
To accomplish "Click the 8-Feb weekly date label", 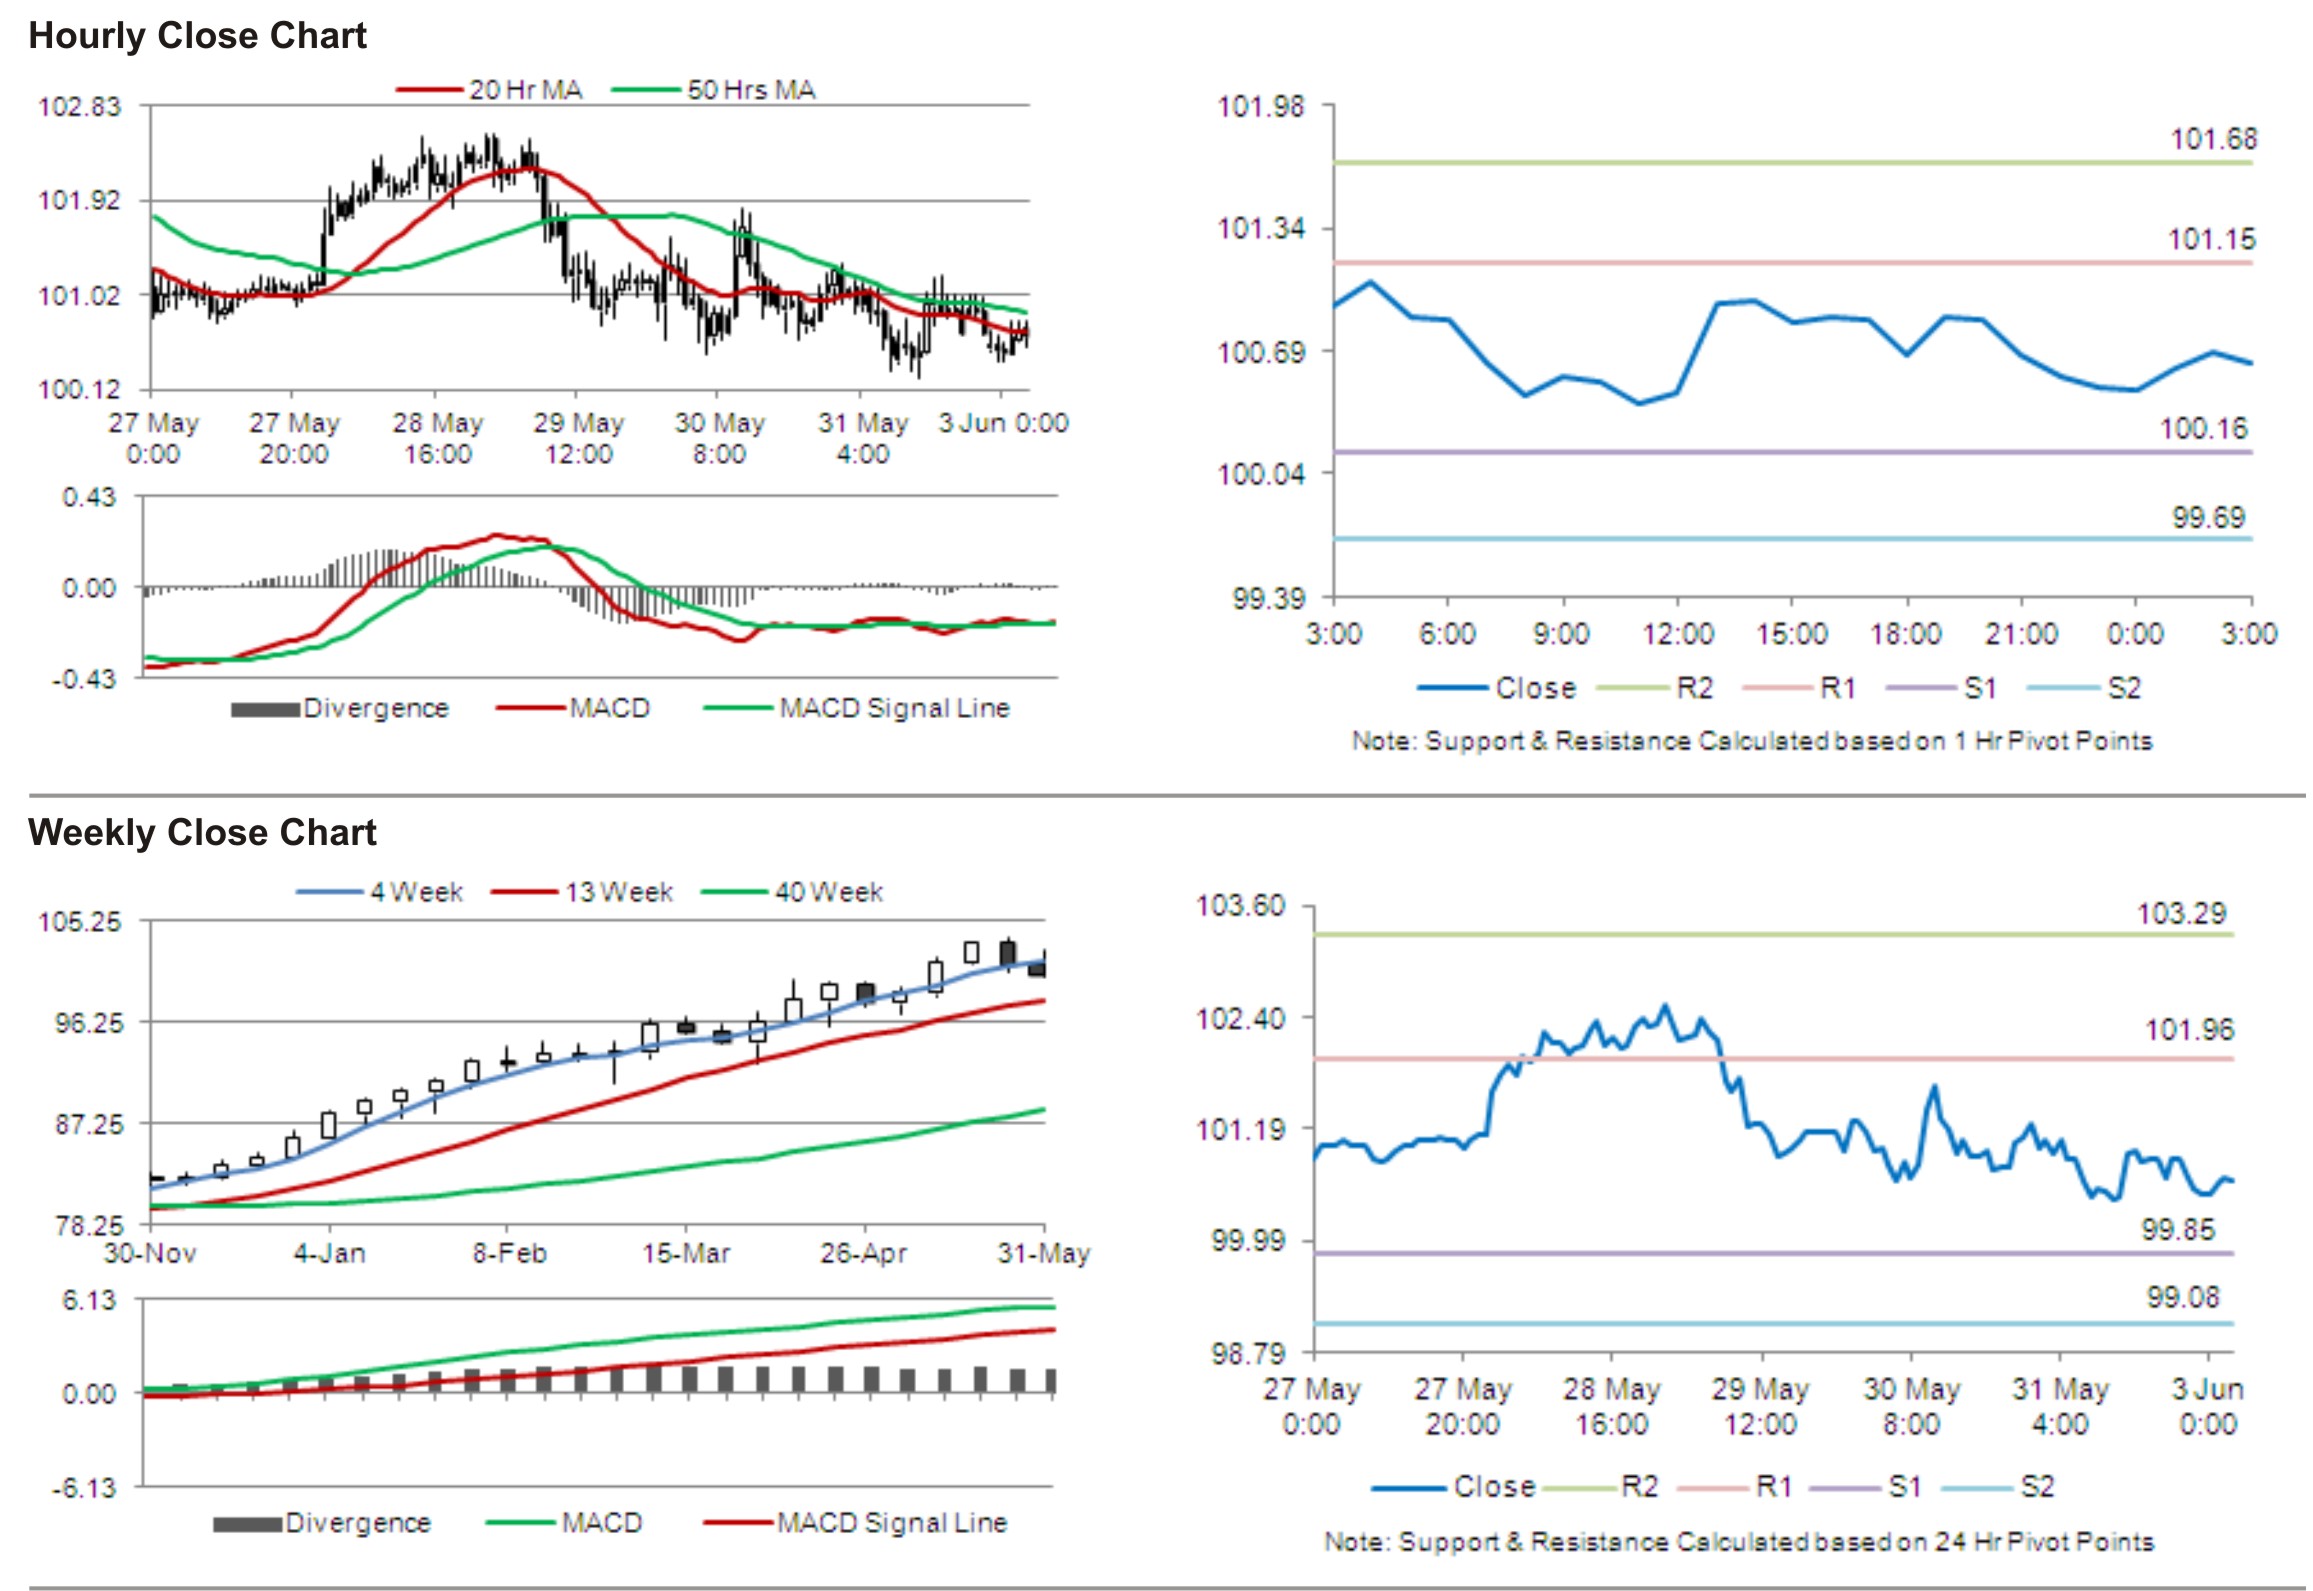I will 509,1253.
